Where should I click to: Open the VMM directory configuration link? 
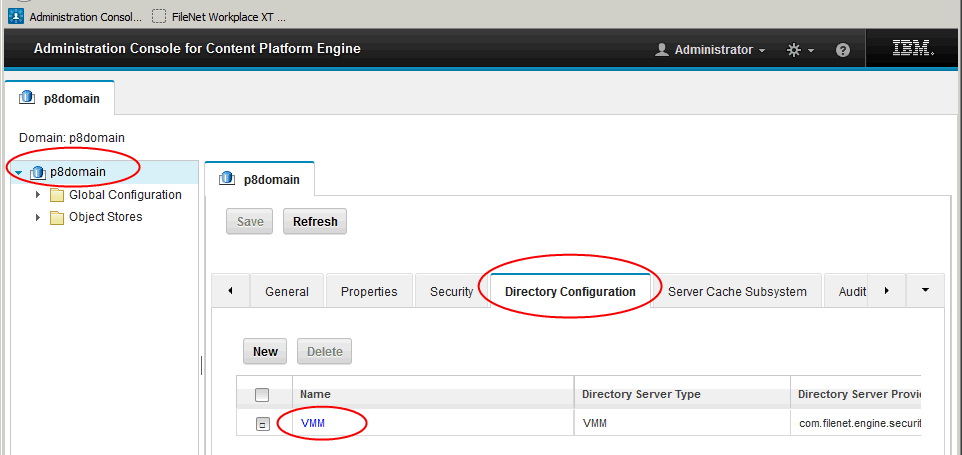[x=313, y=424]
